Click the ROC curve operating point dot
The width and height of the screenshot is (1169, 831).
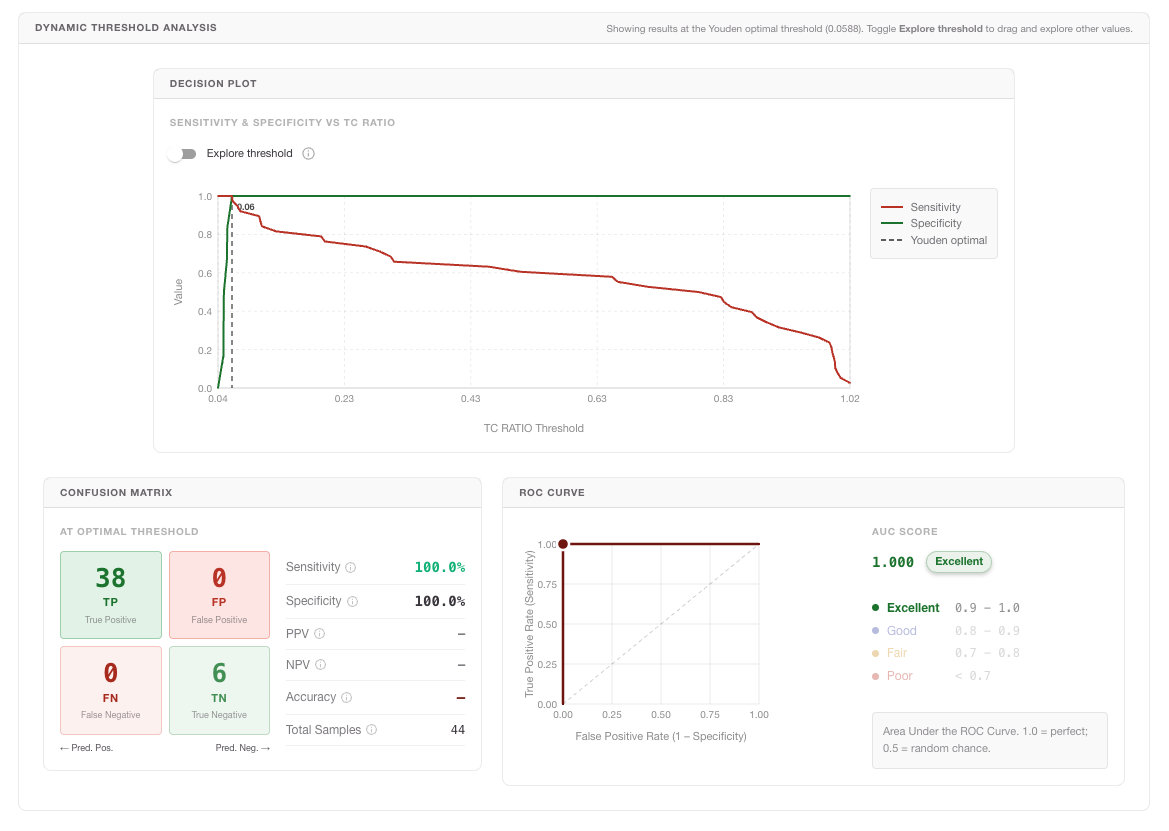(563, 544)
